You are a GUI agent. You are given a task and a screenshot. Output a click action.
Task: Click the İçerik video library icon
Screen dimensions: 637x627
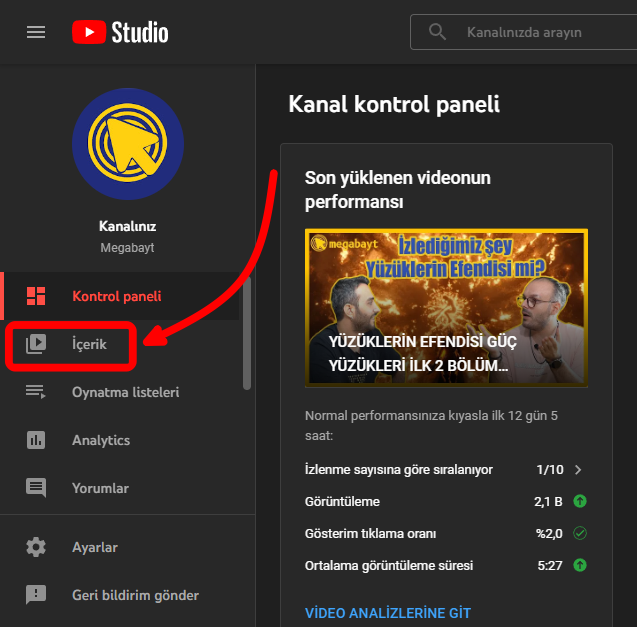[x=36, y=344]
